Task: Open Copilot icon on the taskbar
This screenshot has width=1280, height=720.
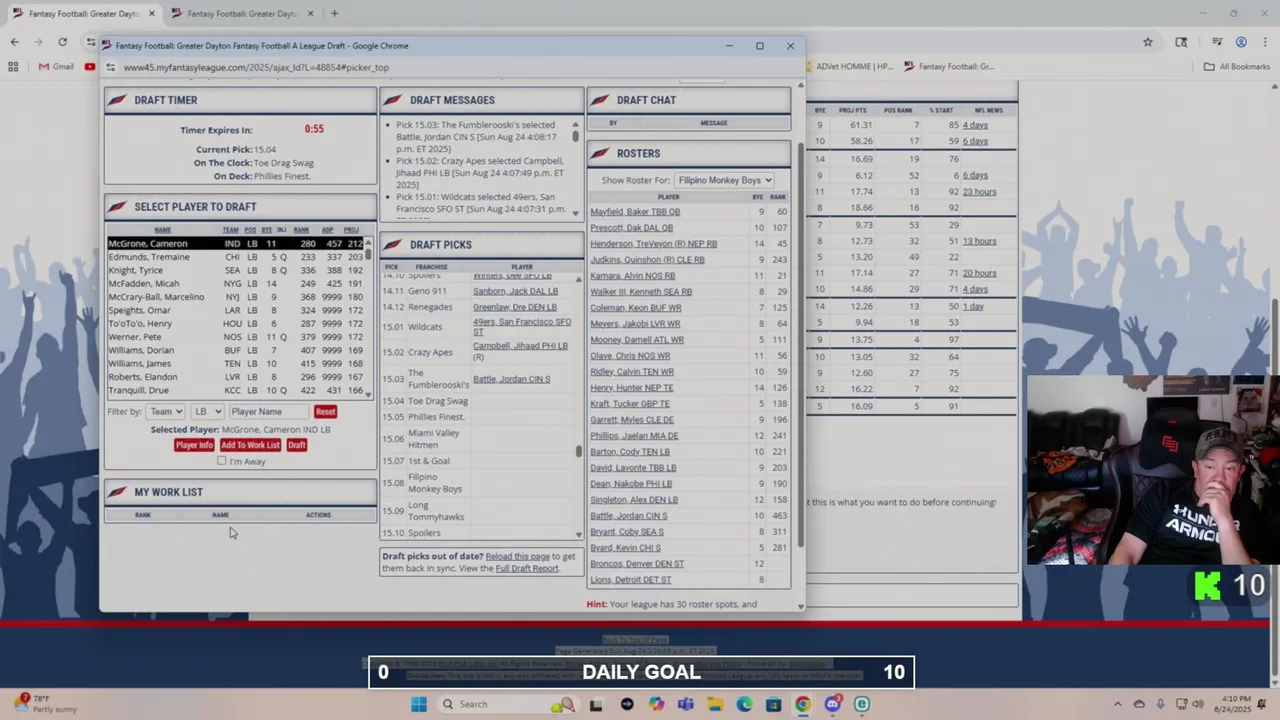Action: click(655, 704)
